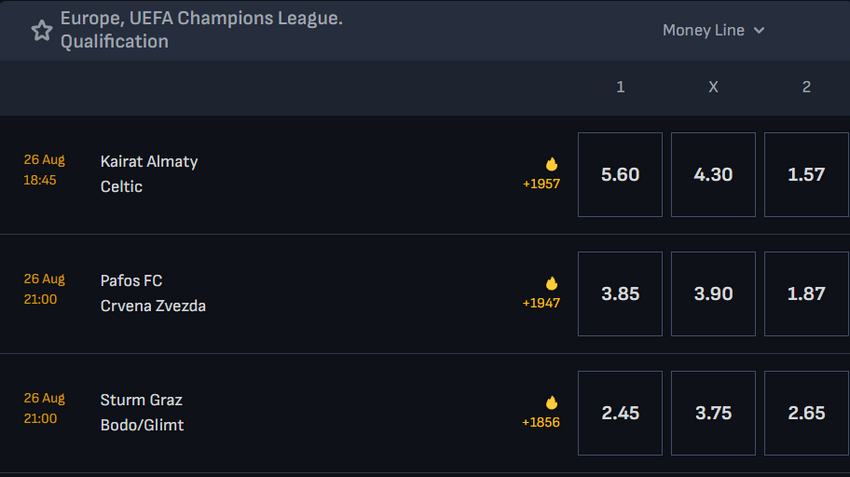Image resolution: width=850 pixels, height=477 pixels.
Task: Select Pafos FC win odds 3.85
Action: (x=620, y=294)
